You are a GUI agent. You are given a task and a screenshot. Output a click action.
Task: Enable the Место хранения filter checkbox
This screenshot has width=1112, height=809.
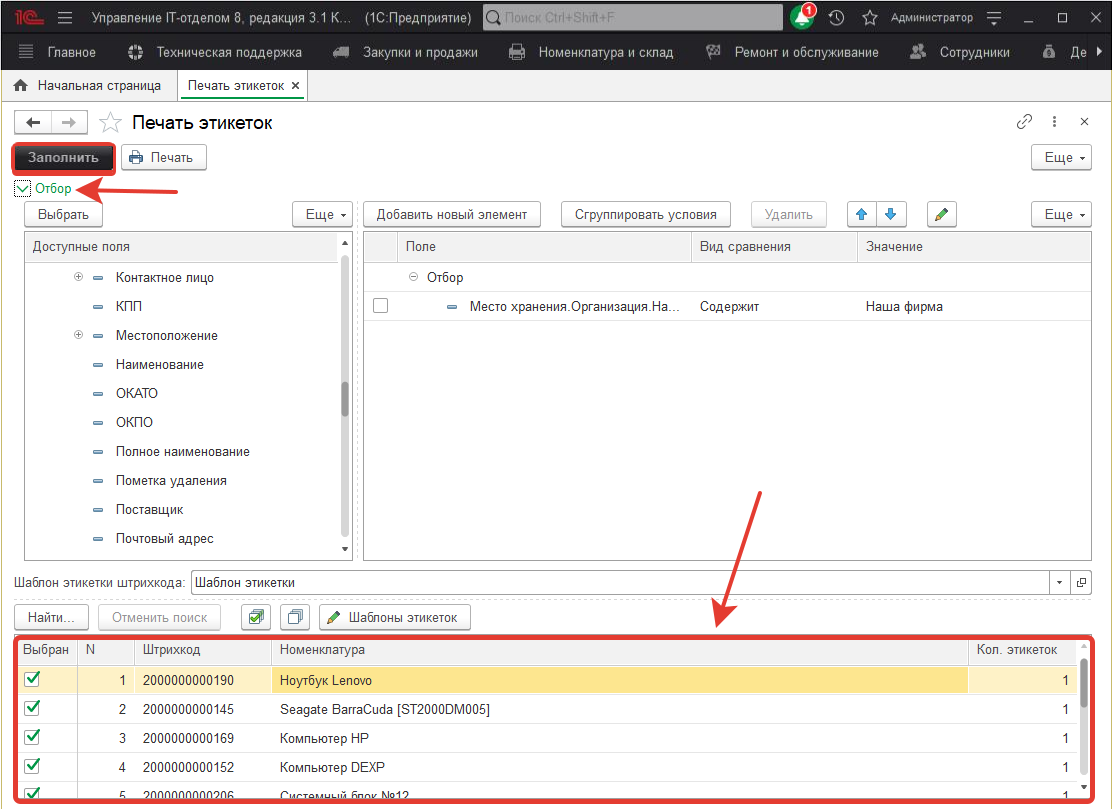coord(380,306)
